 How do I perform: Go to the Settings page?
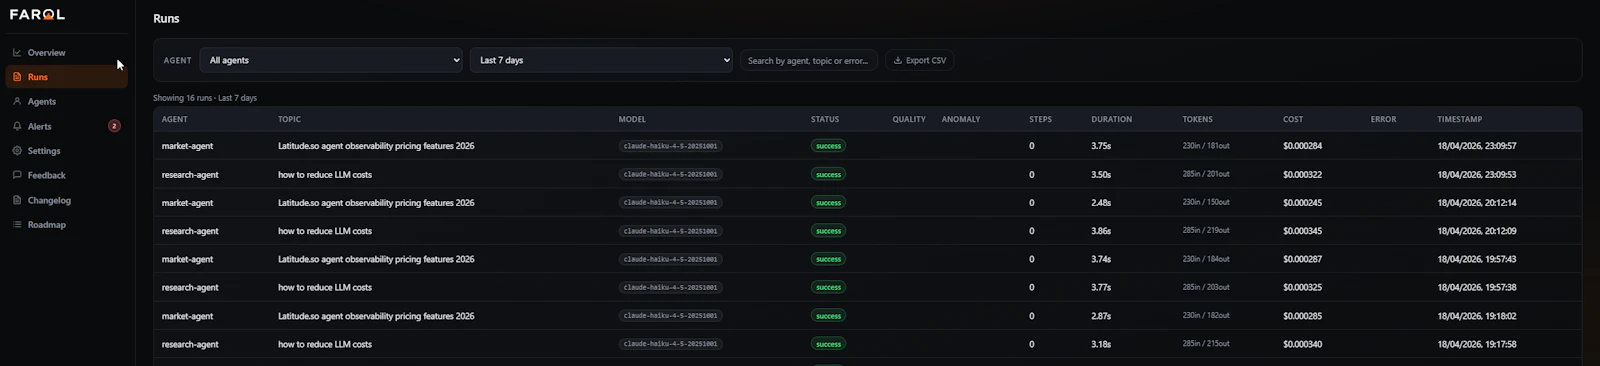[x=66, y=151]
